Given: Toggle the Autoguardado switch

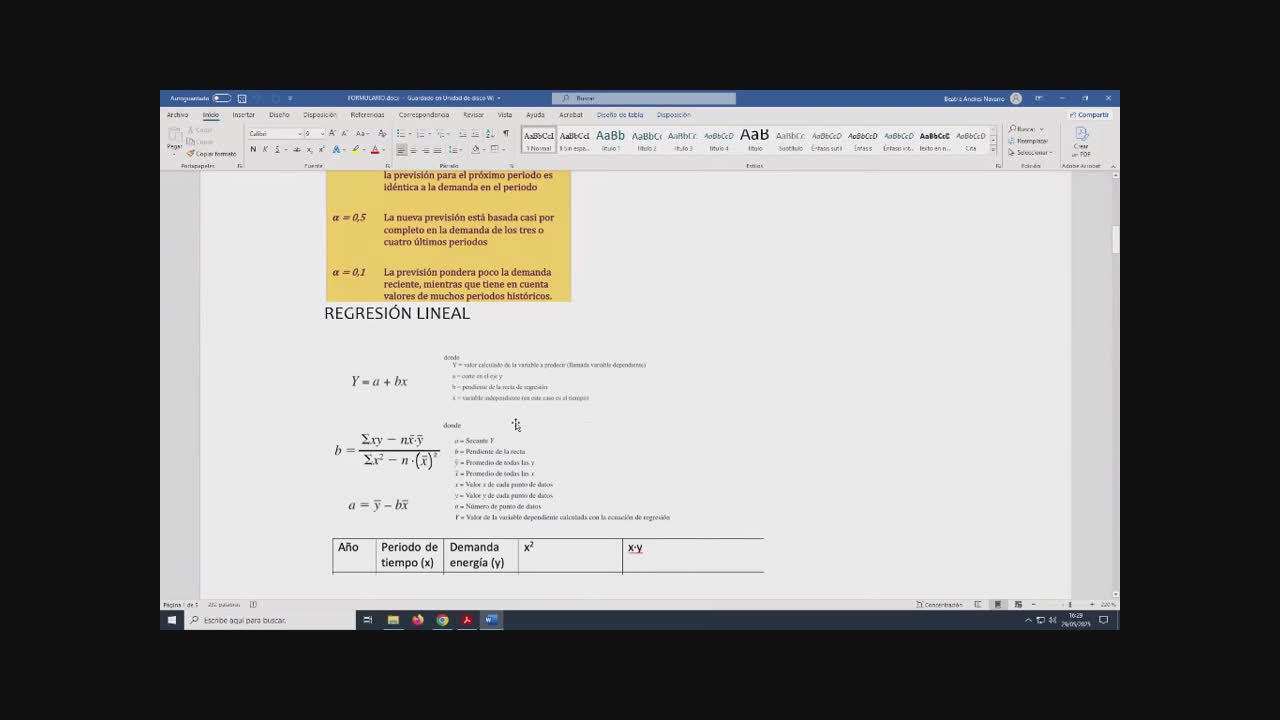Looking at the screenshot, I should click(x=221, y=98).
